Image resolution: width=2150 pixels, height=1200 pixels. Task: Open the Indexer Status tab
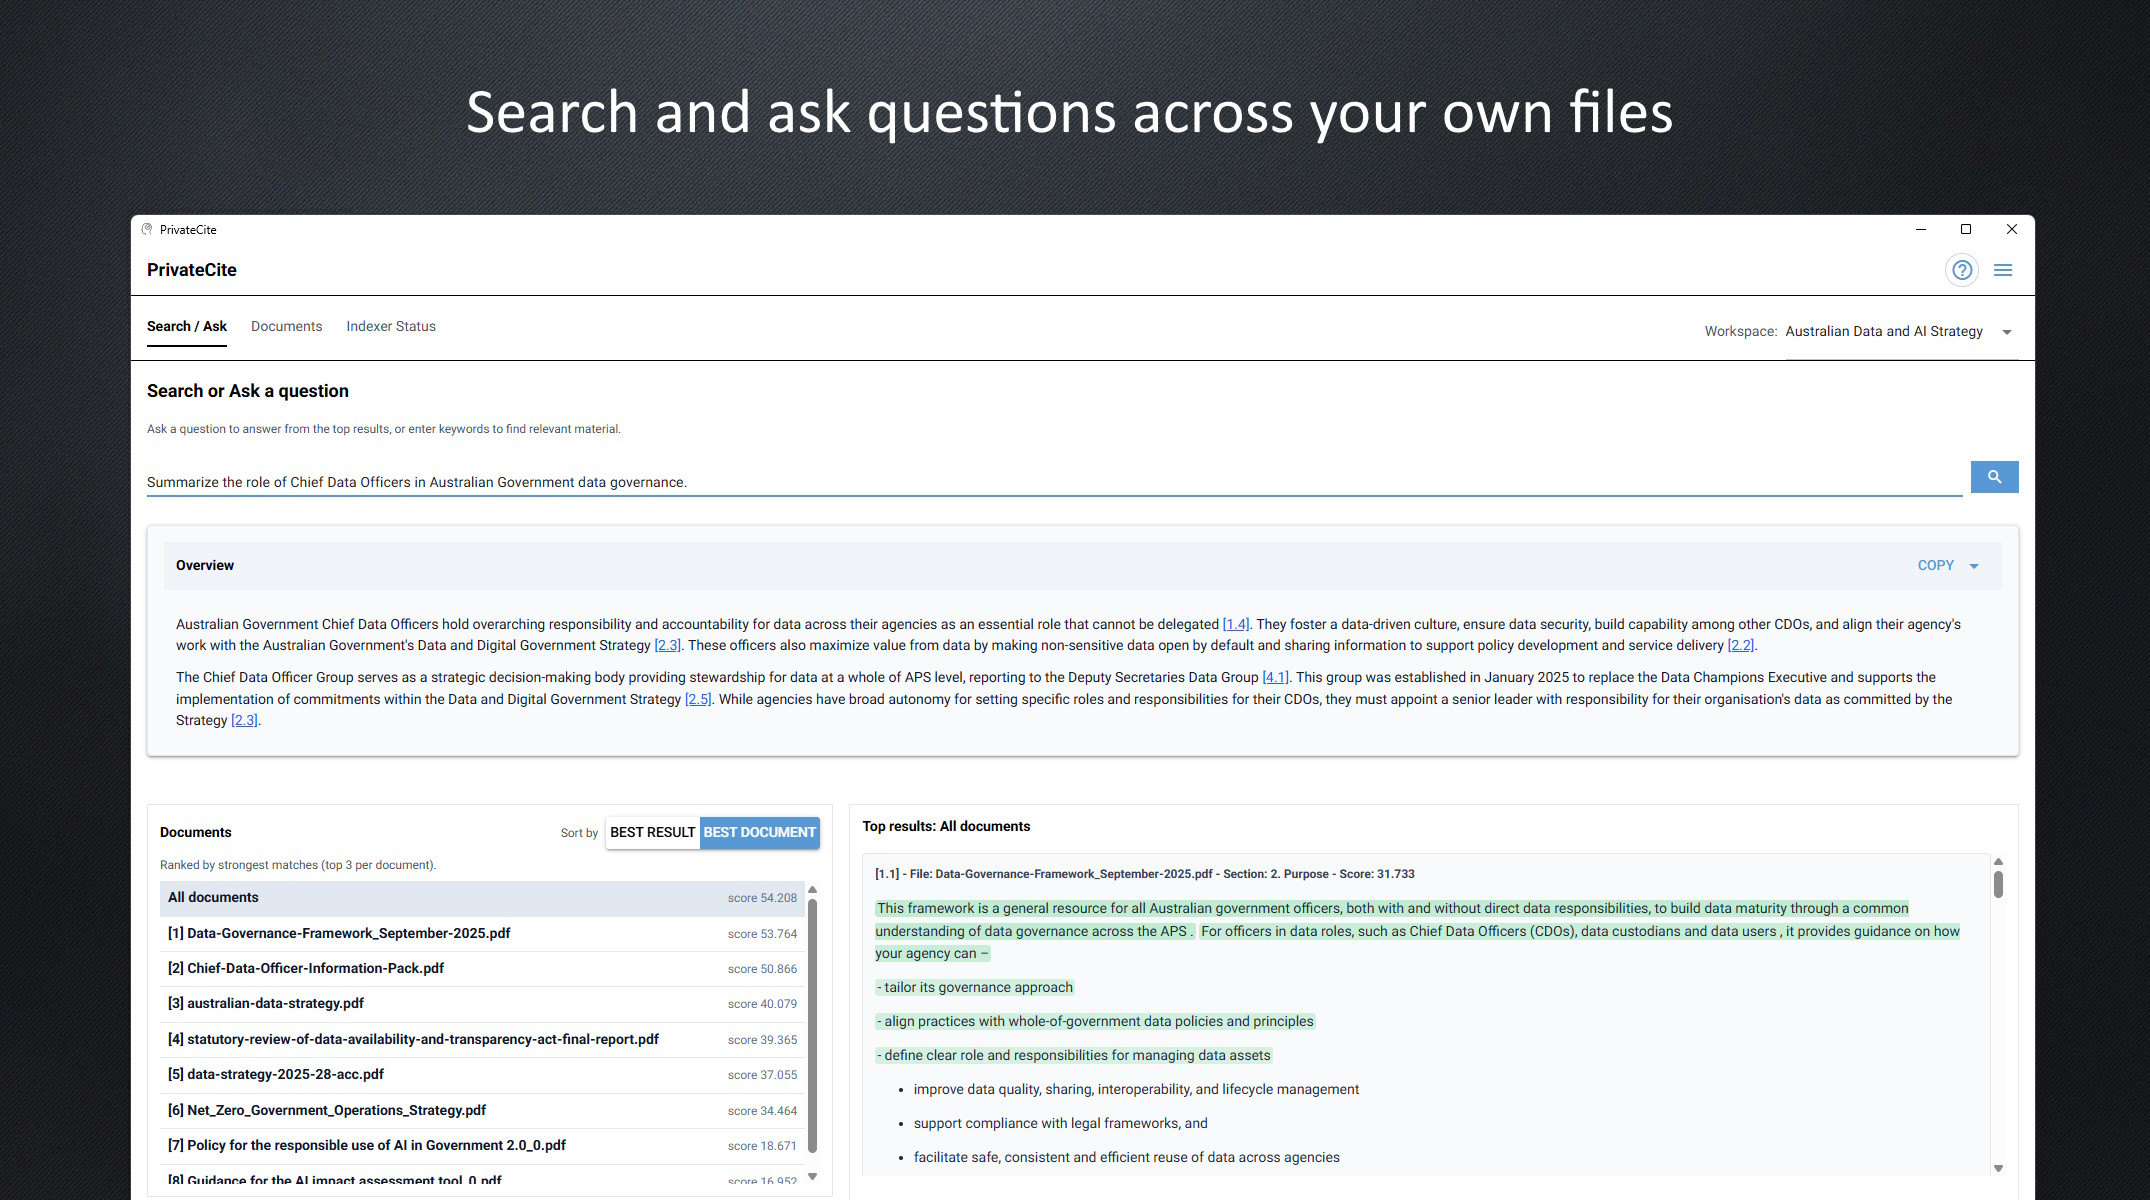click(391, 326)
